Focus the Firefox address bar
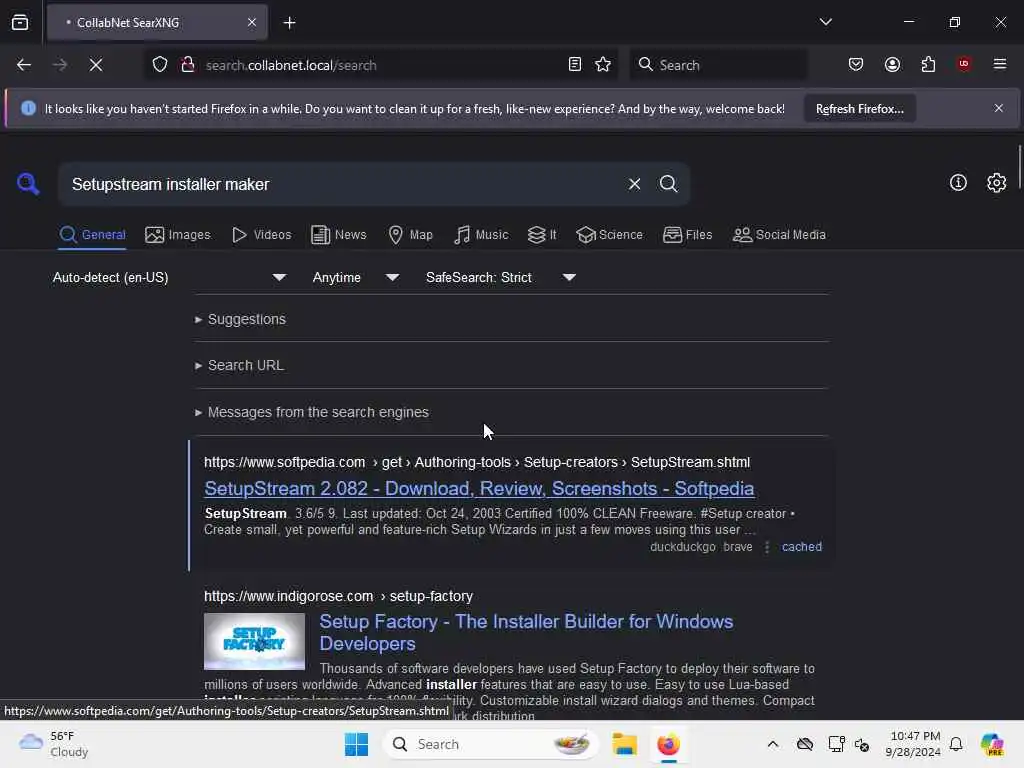The image size is (1024, 768). point(382,65)
